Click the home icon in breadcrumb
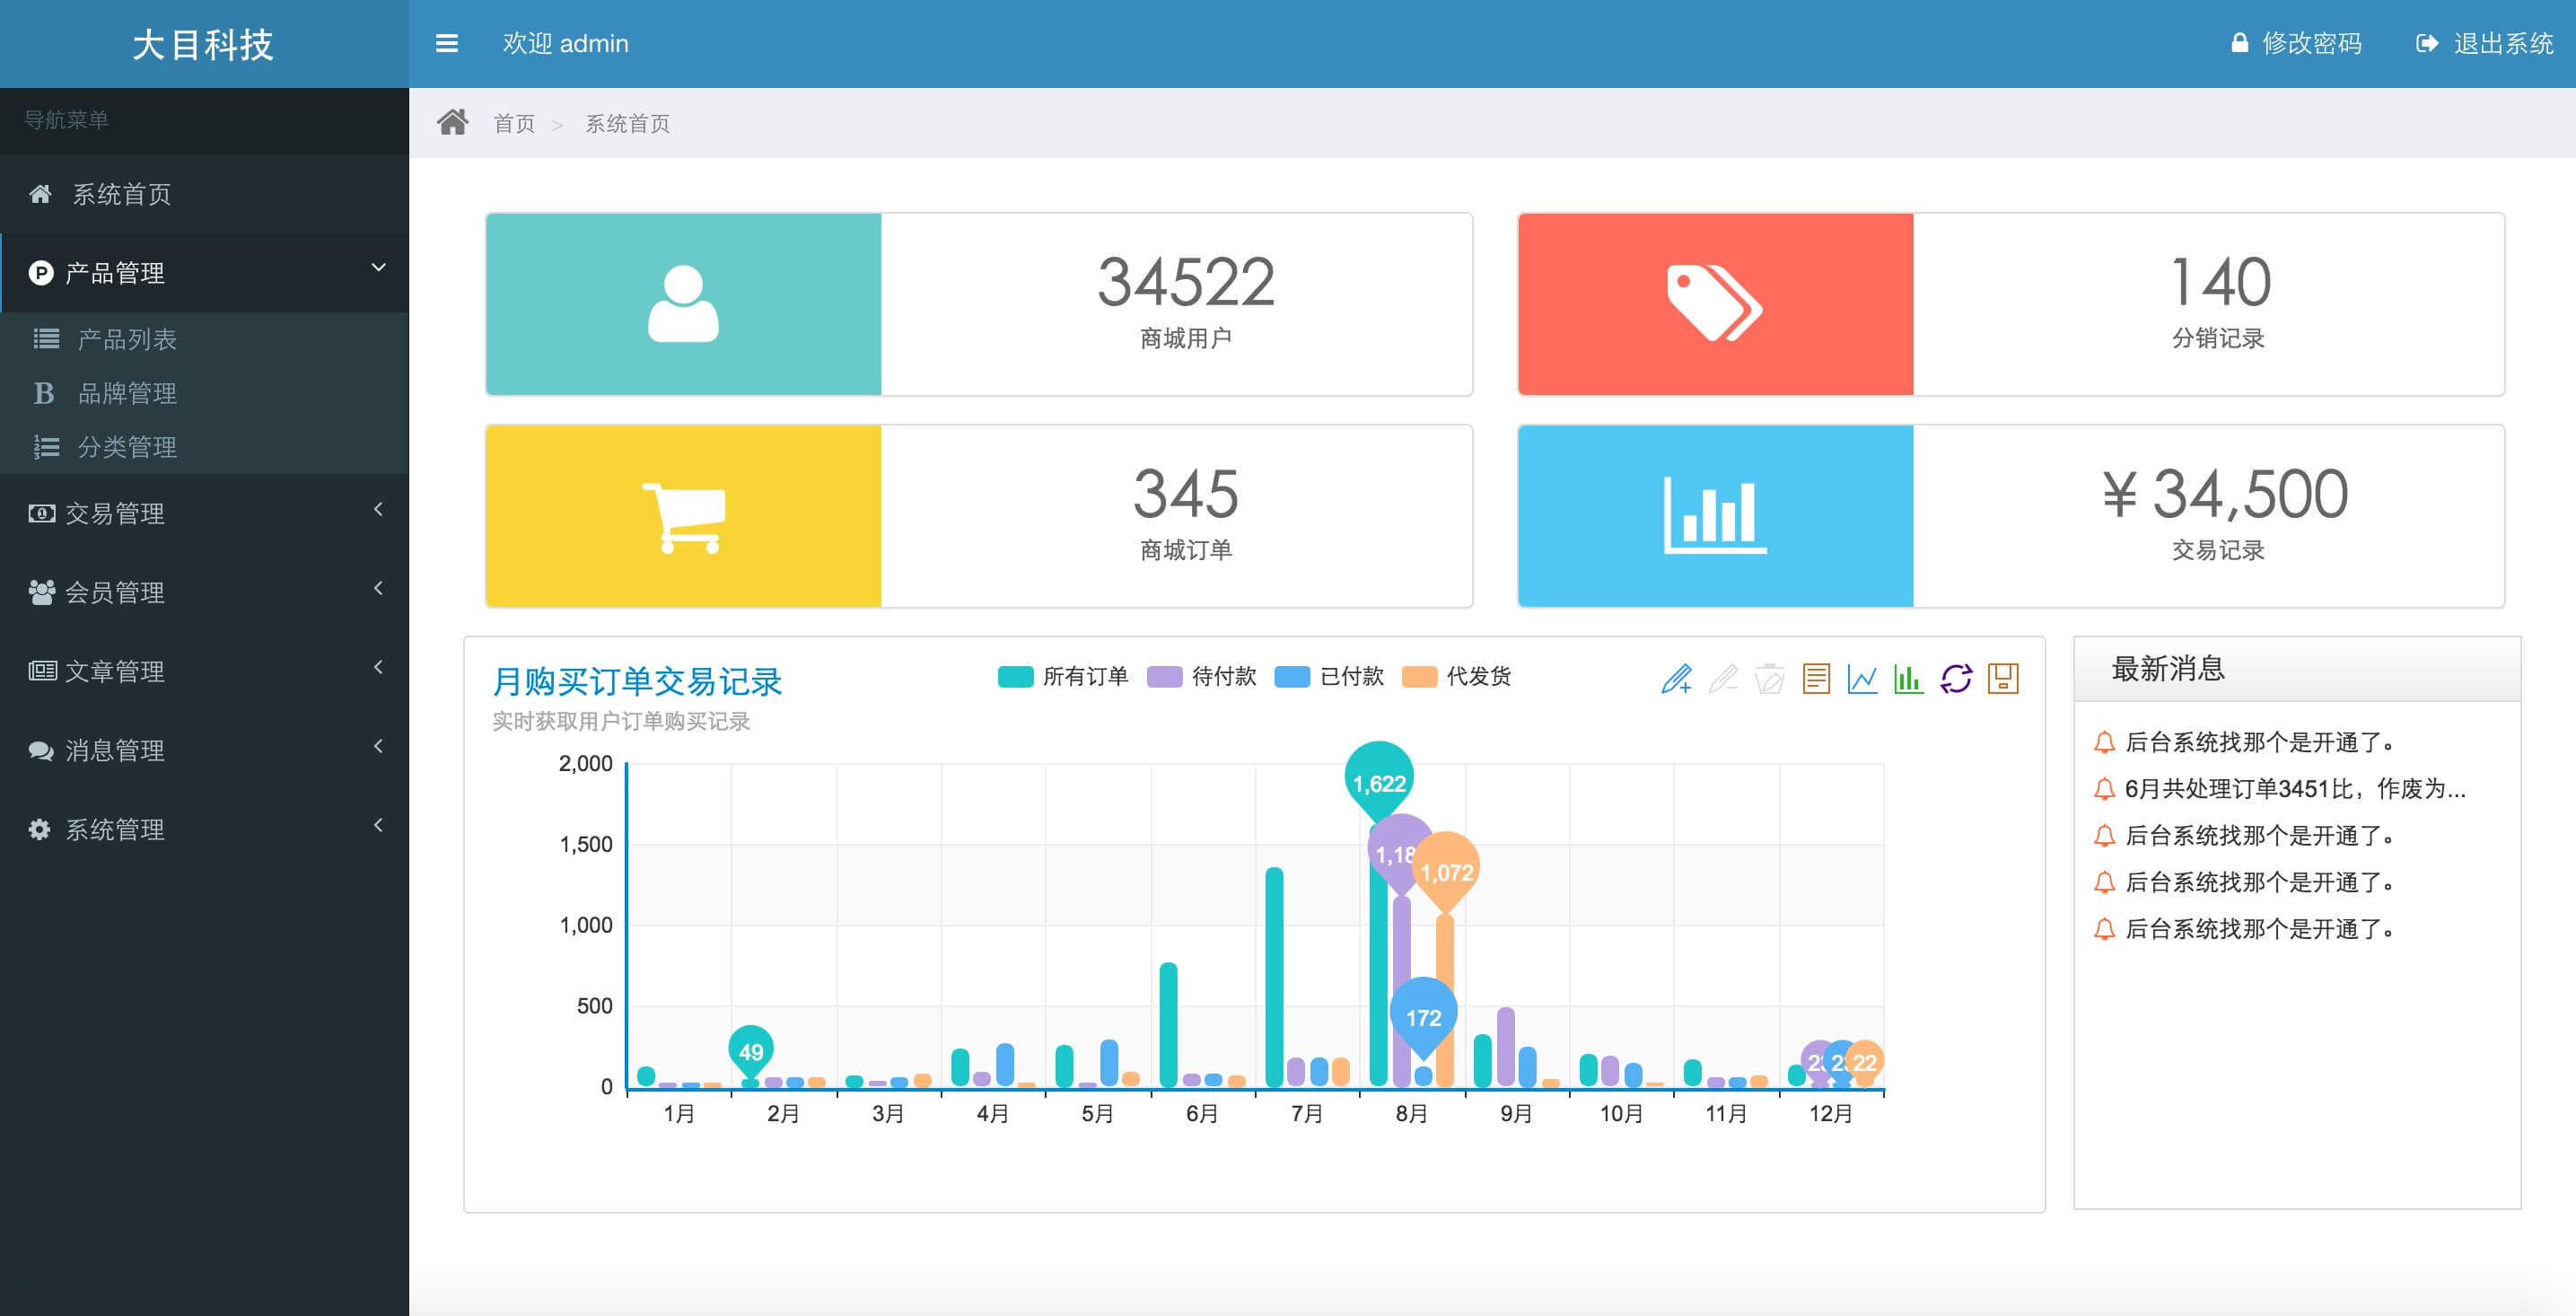Viewport: 2576px width, 1316px height. click(x=453, y=122)
